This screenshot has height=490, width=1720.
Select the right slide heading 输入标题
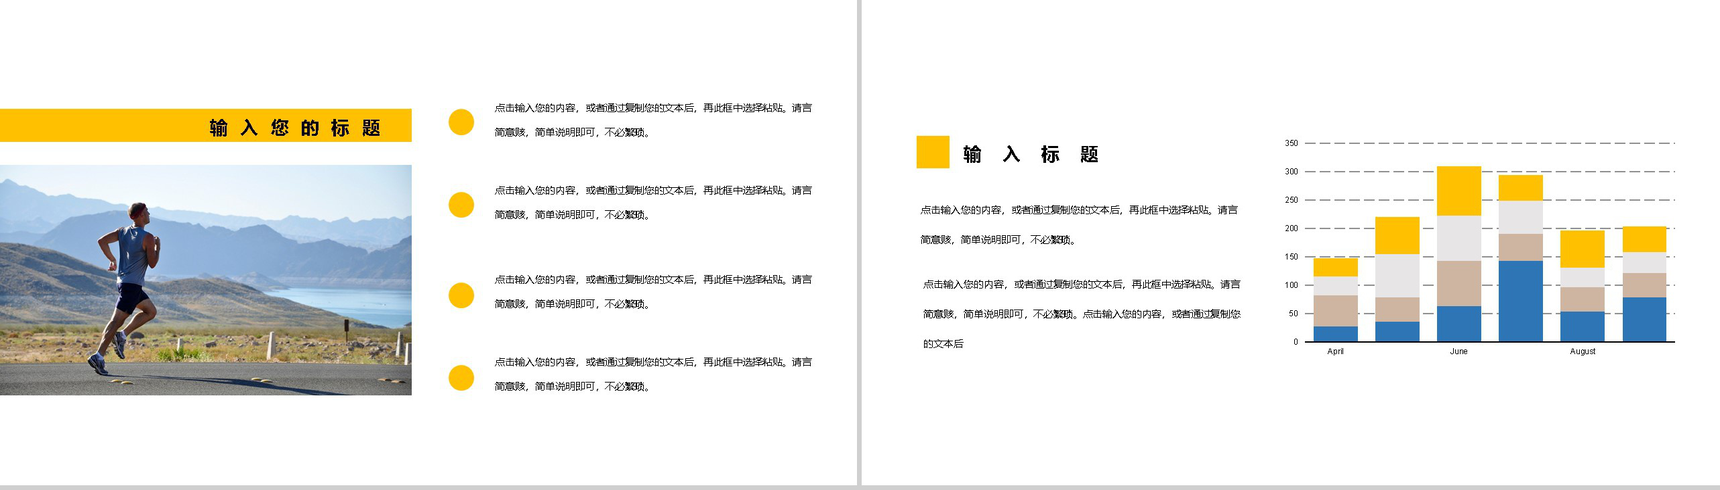(1031, 154)
